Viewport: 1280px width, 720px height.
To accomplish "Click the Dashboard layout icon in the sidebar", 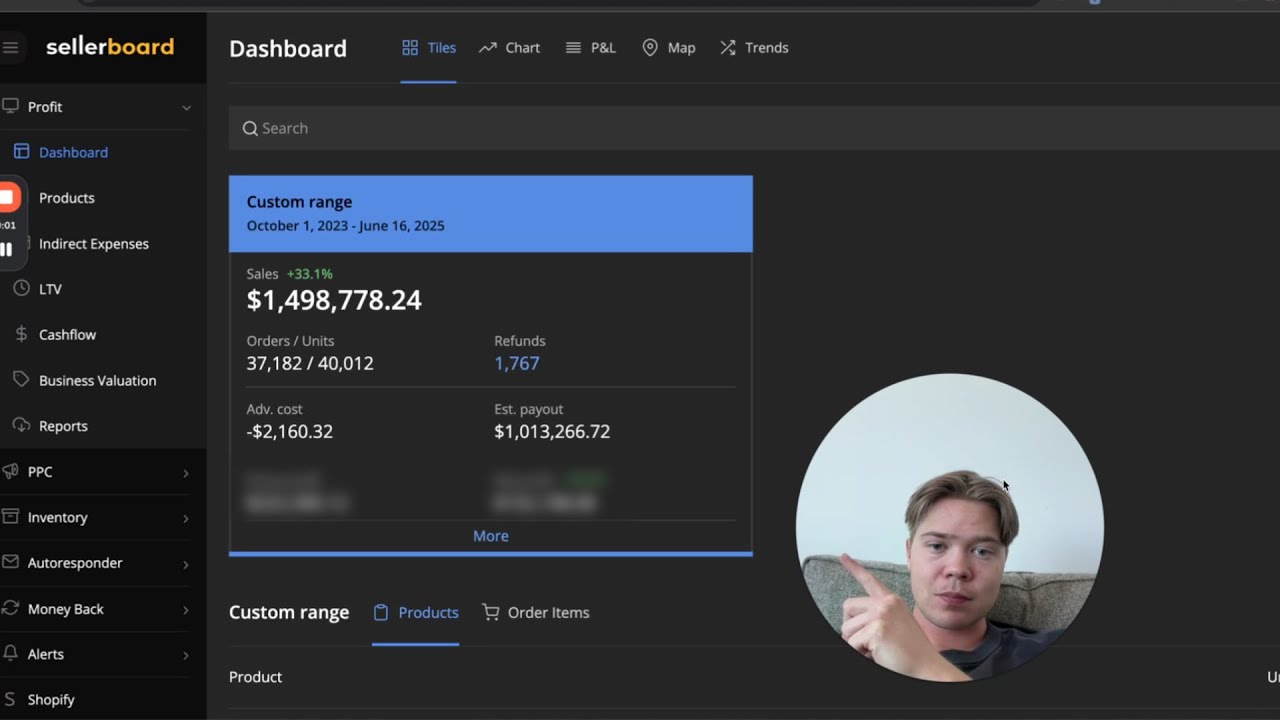I will coord(21,152).
